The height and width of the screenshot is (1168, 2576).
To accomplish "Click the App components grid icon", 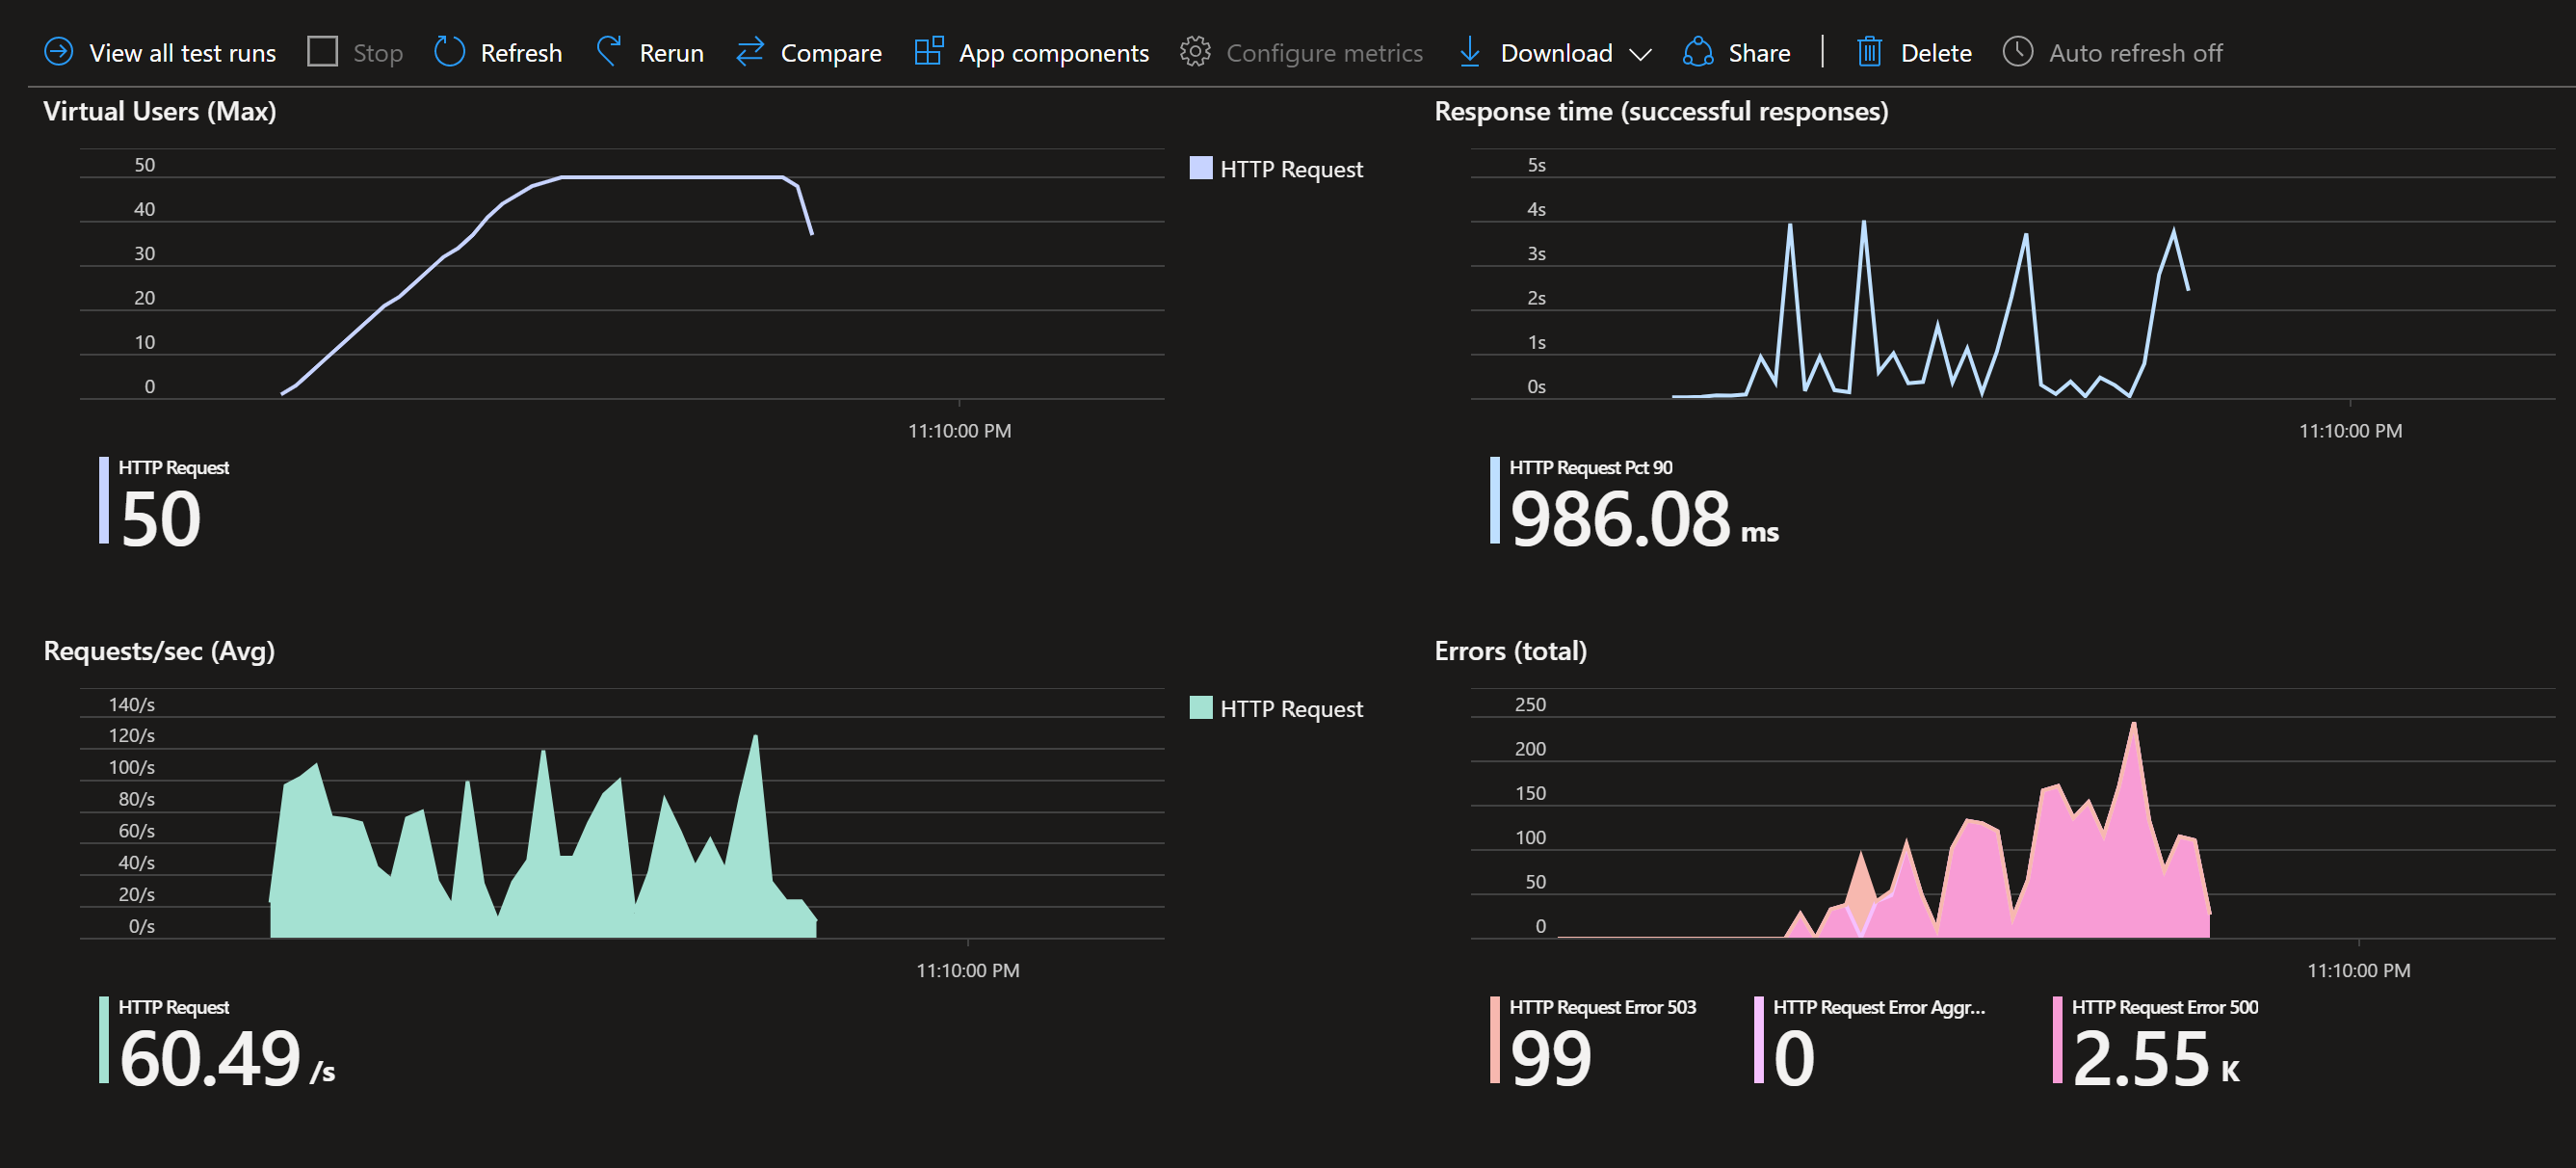I will coord(929,51).
